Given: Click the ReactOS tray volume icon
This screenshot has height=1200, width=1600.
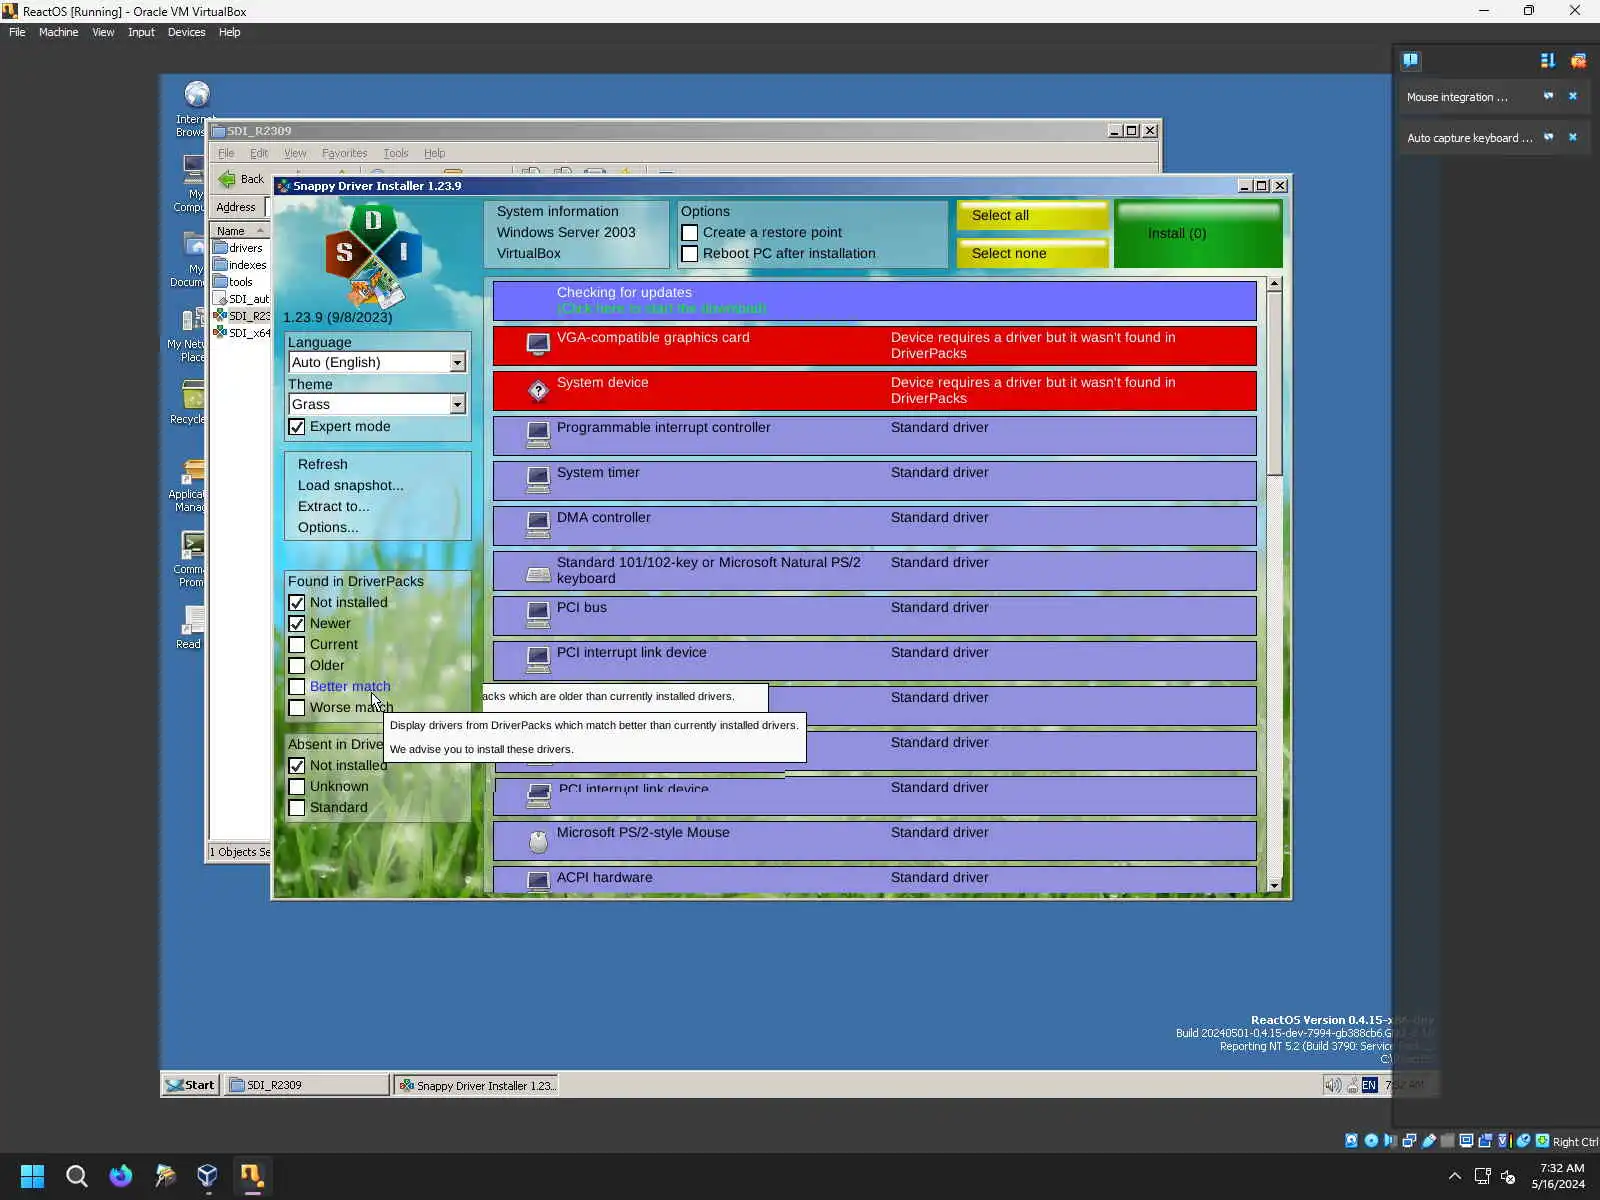Looking at the screenshot, I should pyautogui.click(x=1332, y=1085).
